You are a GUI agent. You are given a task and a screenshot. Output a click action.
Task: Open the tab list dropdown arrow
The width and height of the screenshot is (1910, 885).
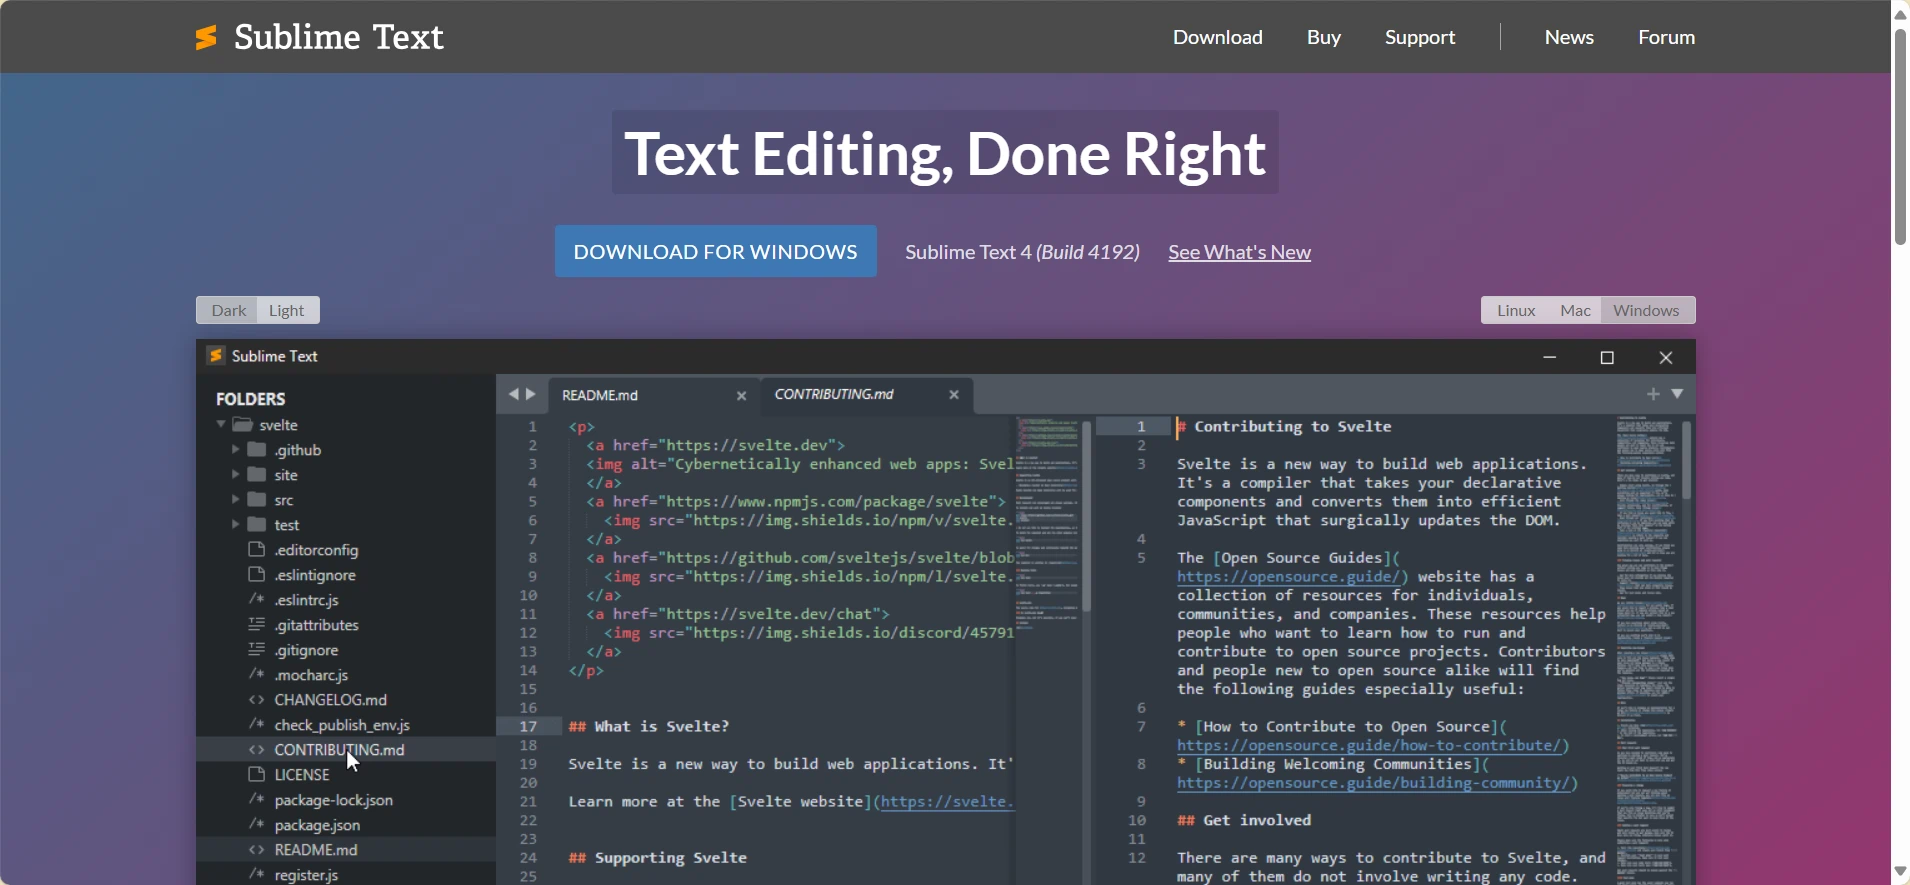point(1678,394)
